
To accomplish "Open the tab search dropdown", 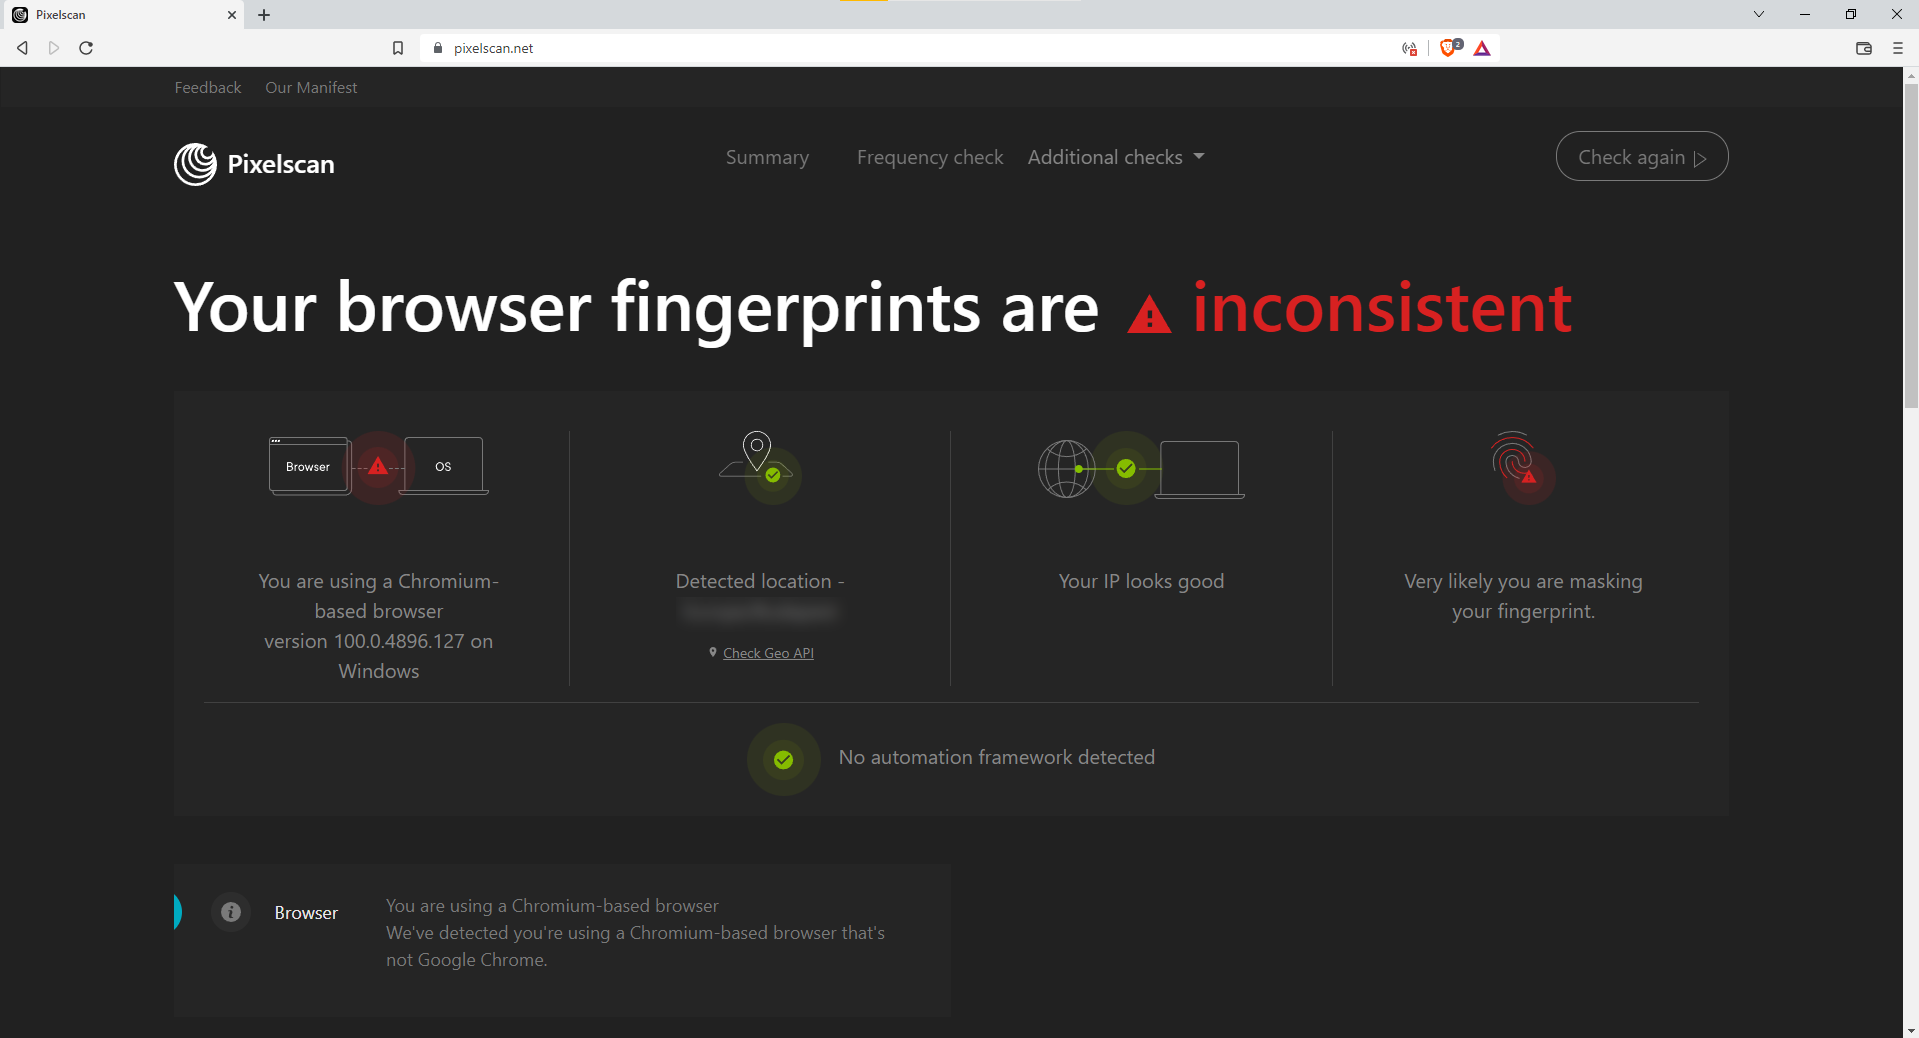I will (1758, 14).
